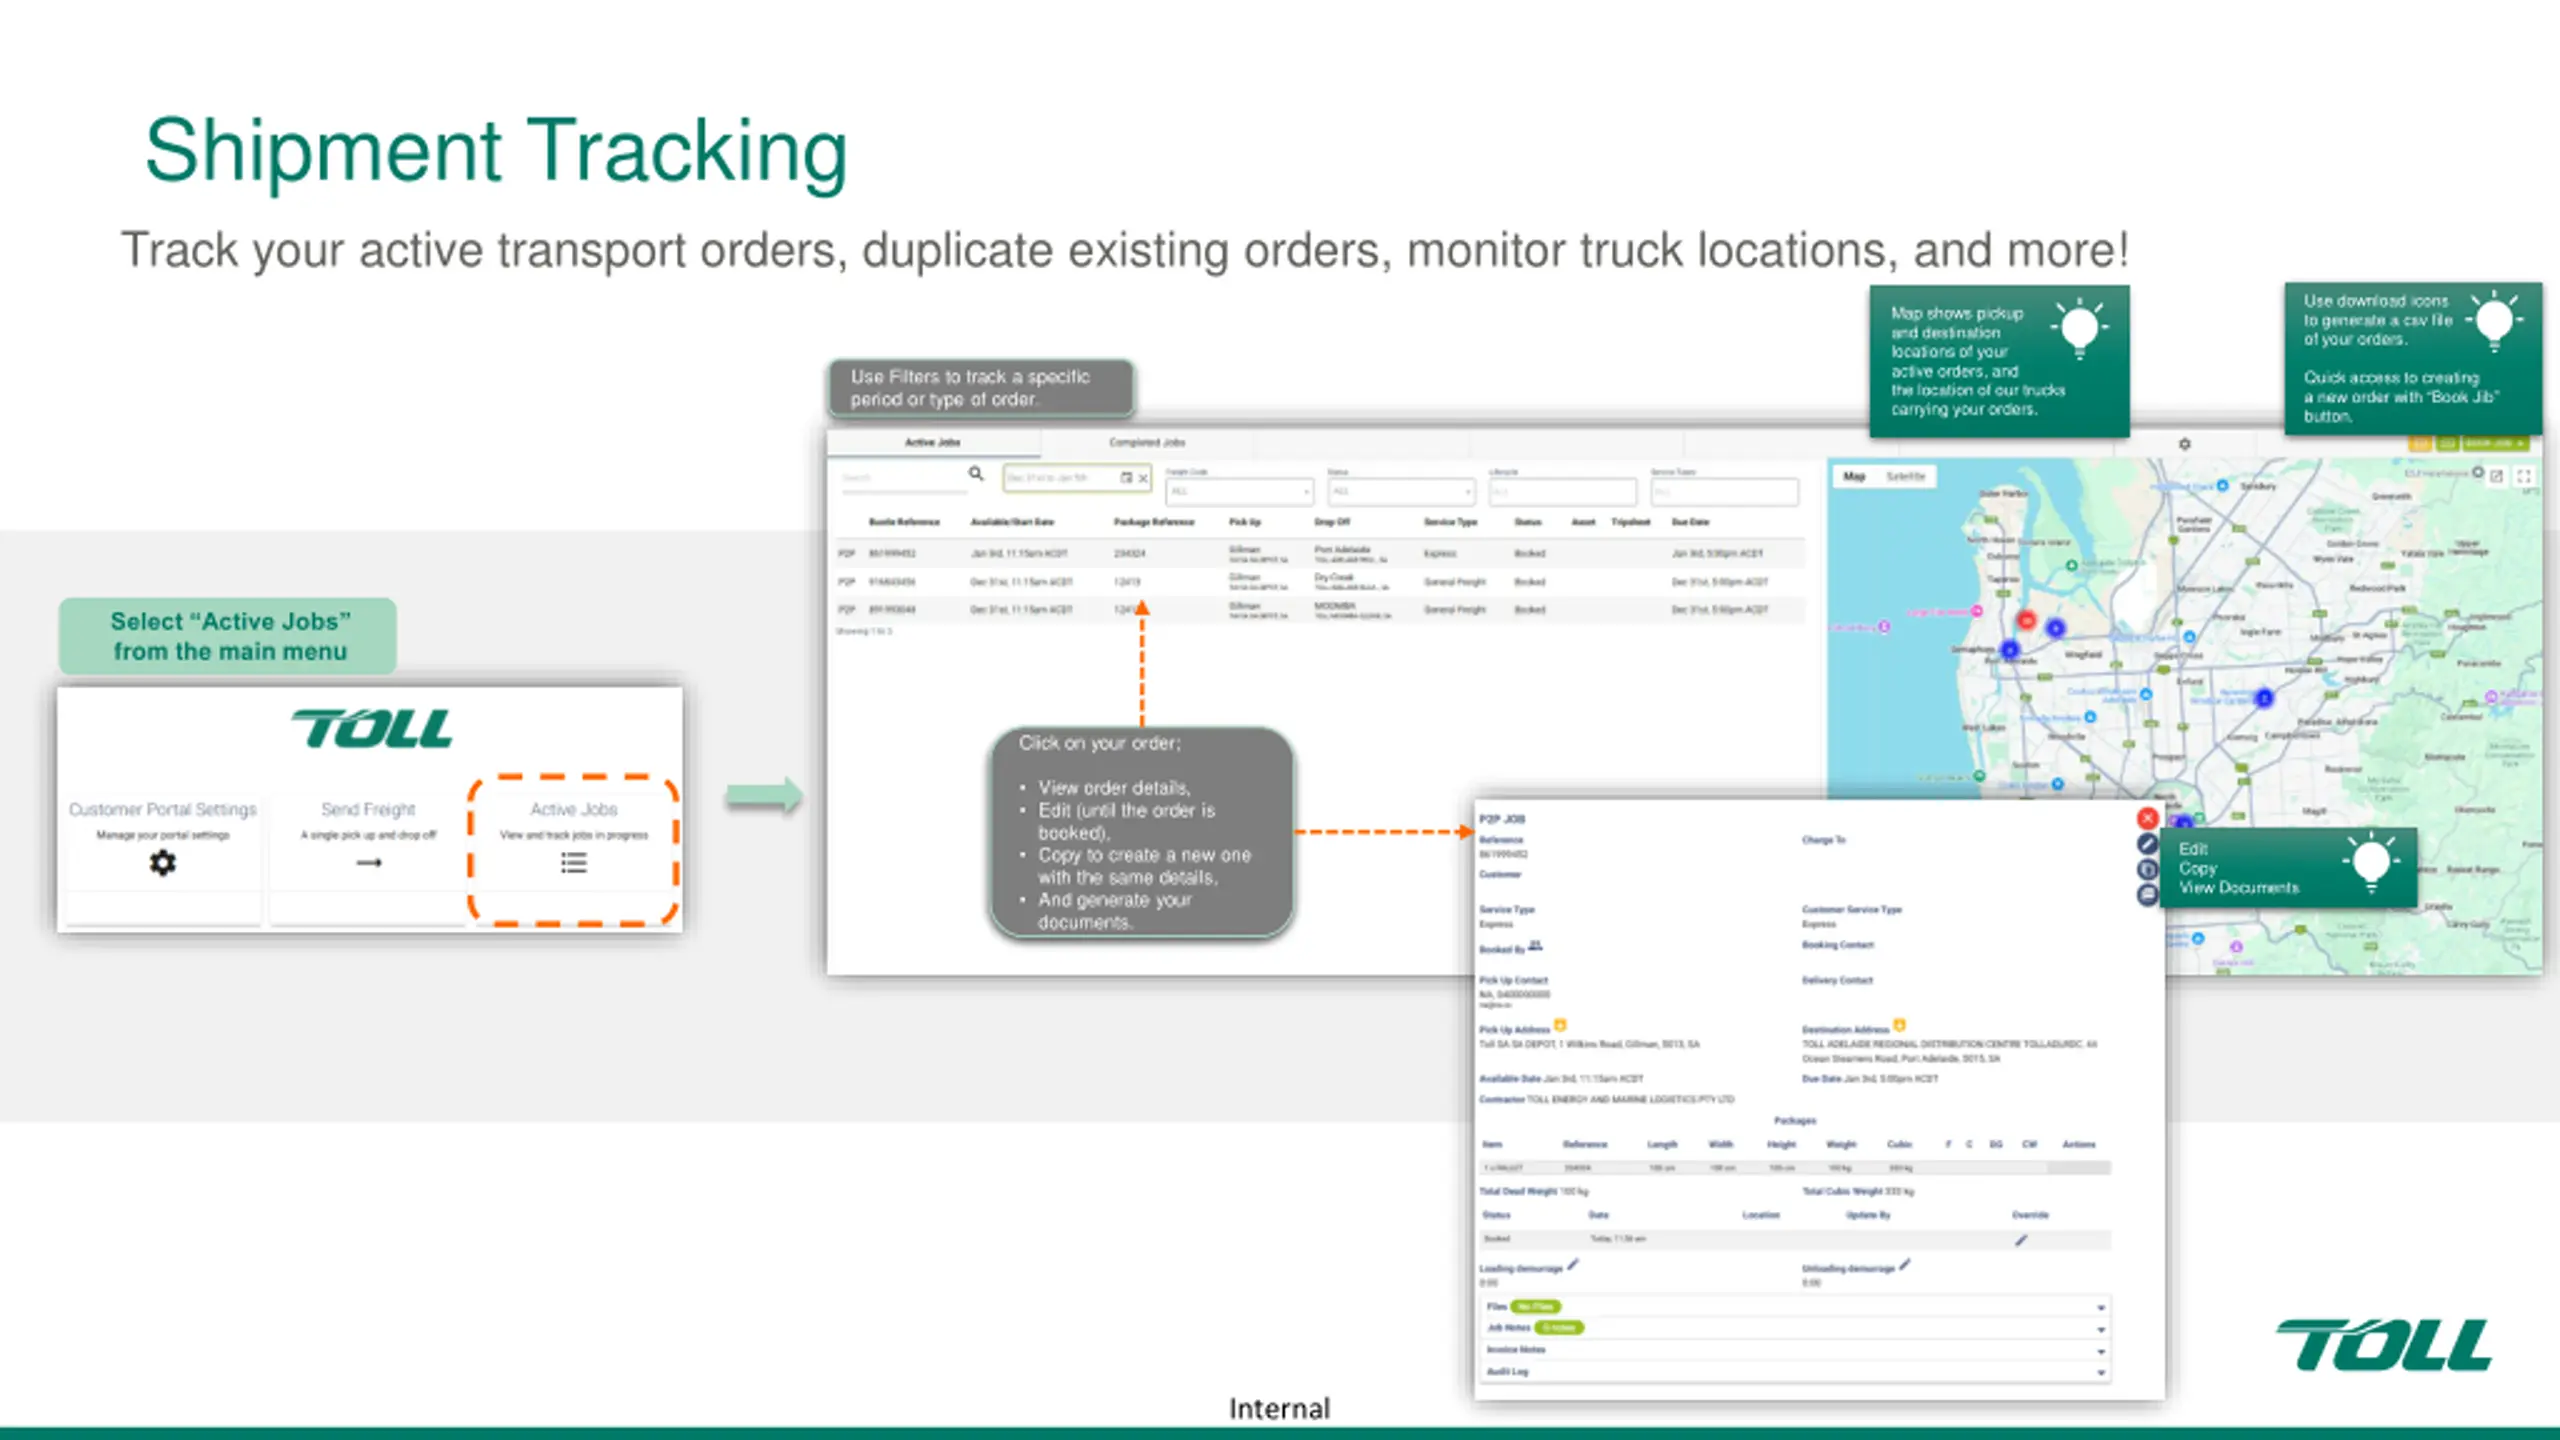Click Job Notes green count badge
The image size is (2560, 1440).
coord(1559,1328)
